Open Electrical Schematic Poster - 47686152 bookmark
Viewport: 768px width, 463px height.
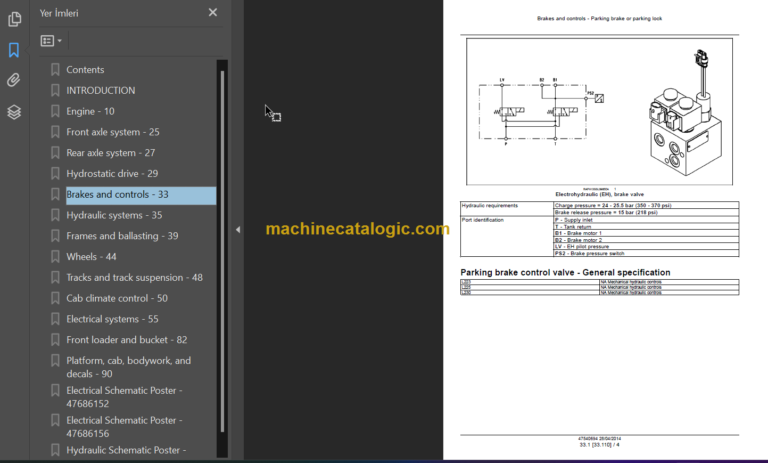124,397
